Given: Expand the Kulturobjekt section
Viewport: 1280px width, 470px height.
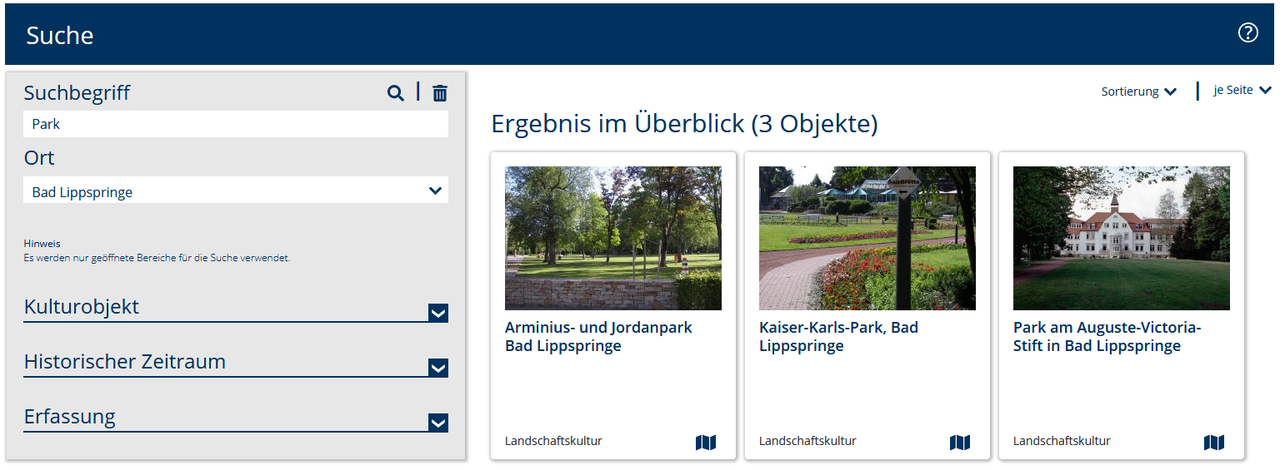Looking at the screenshot, I should (236, 308).
